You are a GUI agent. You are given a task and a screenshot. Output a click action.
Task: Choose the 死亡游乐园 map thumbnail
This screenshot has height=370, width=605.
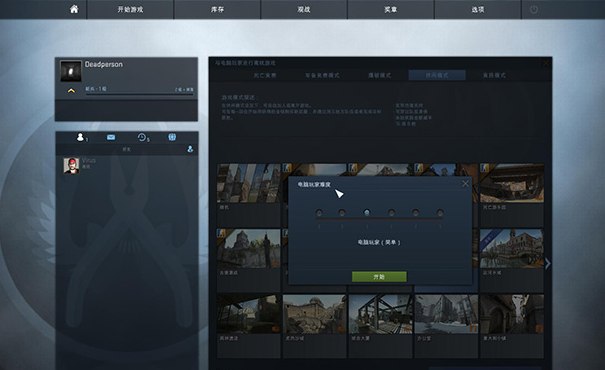pyautogui.click(x=512, y=183)
